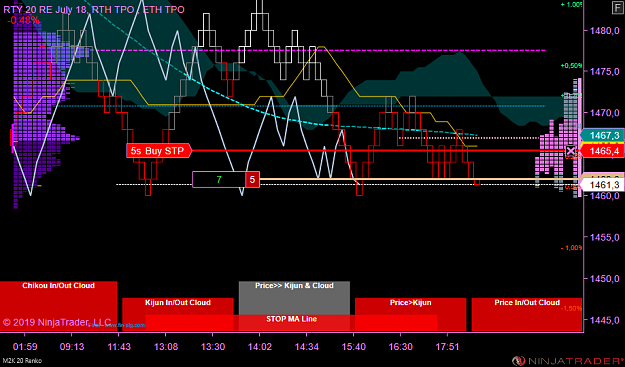
Task: Click the red position quantity box 5
Action: [x=252, y=179]
